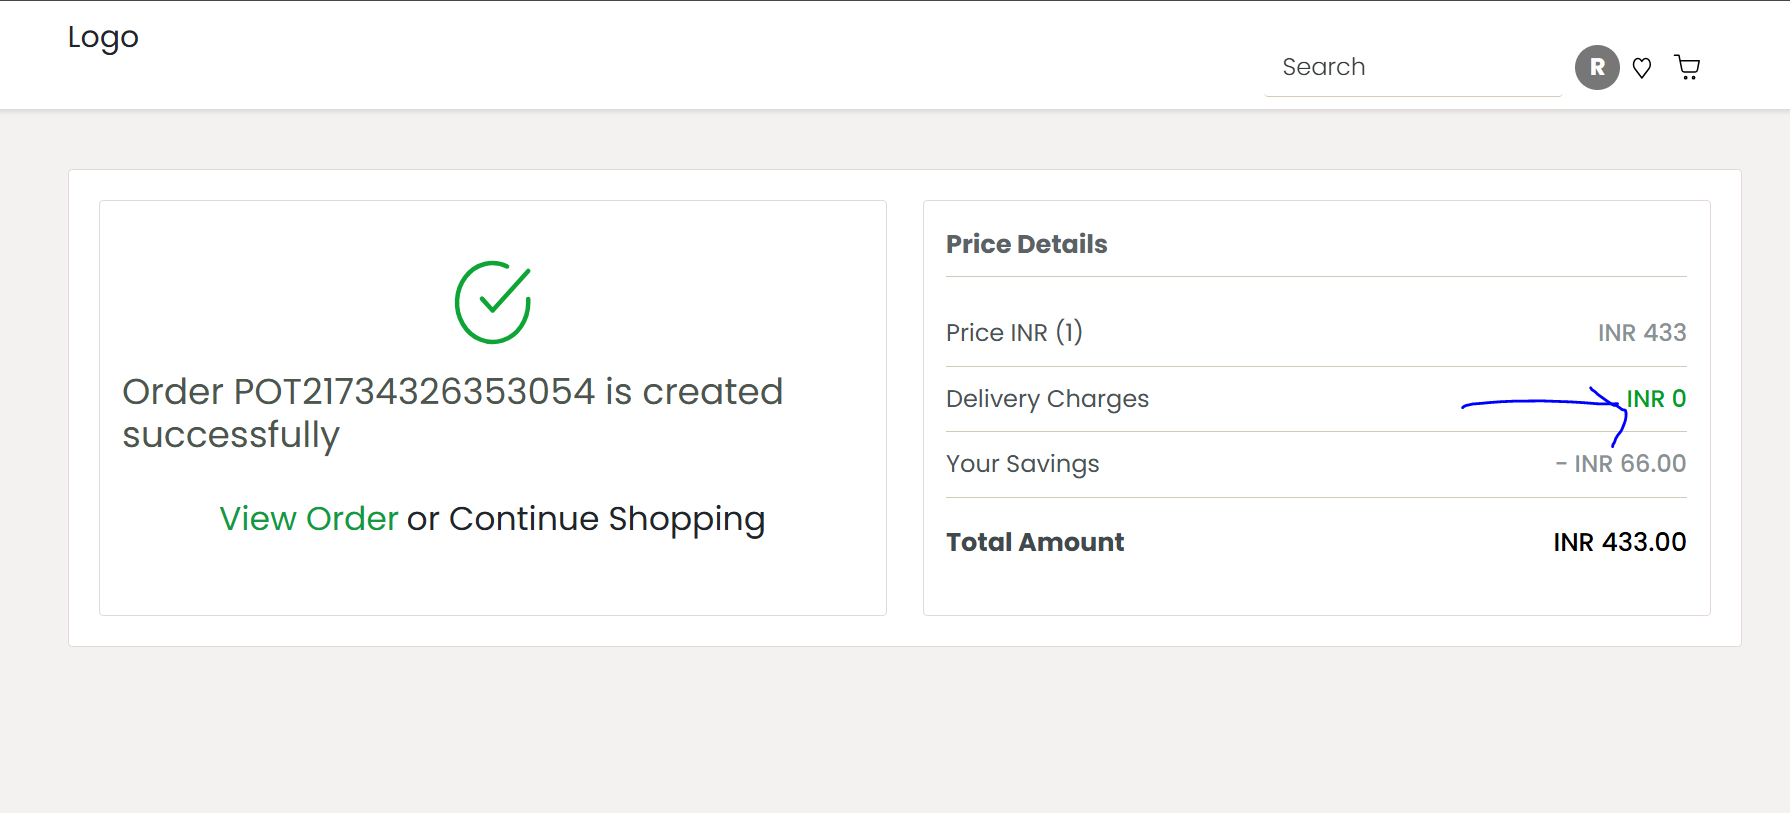Click the green INR 0 delivery value
The width and height of the screenshot is (1790, 813).
pos(1656,399)
